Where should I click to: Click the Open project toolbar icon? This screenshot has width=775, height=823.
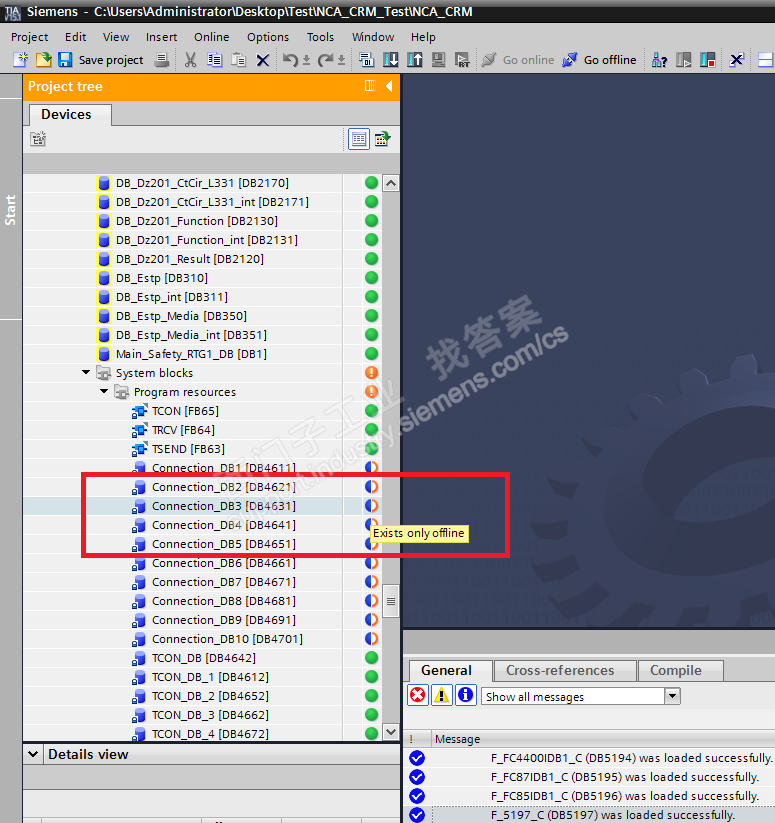pyautogui.click(x=43, y=60)
